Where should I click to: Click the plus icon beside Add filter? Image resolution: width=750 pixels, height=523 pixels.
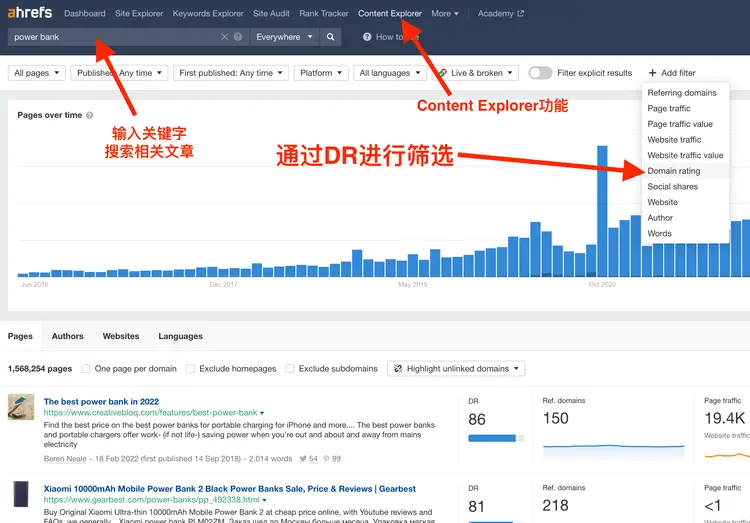point(653,73)
